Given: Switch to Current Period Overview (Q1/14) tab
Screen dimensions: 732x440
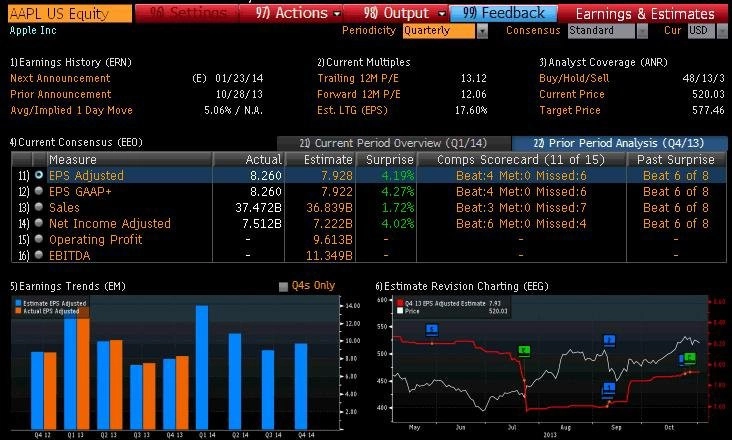Looking at the screenshot, I should click(x=394, y=143).
